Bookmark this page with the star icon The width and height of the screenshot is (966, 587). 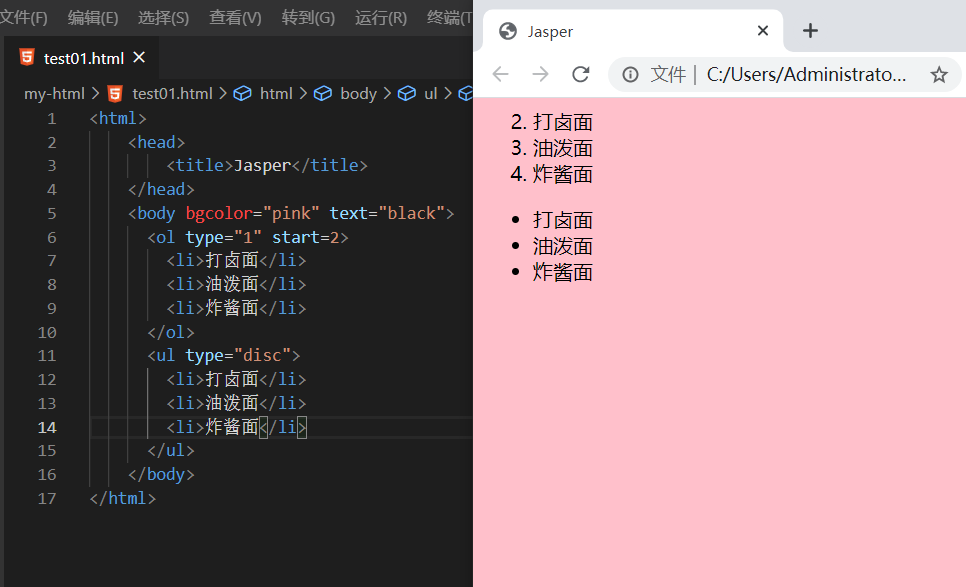(x=938, y=74)
